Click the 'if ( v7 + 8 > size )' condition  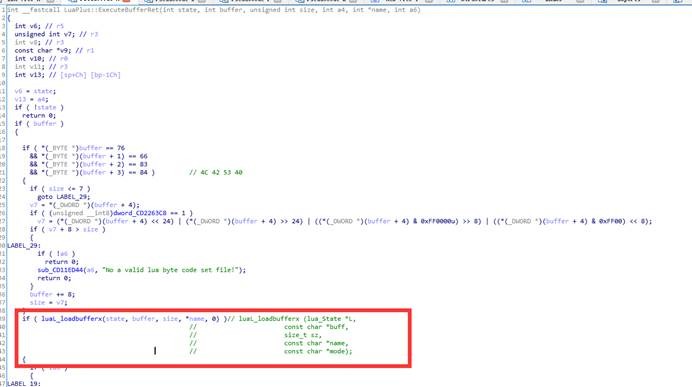click(68, 229)
